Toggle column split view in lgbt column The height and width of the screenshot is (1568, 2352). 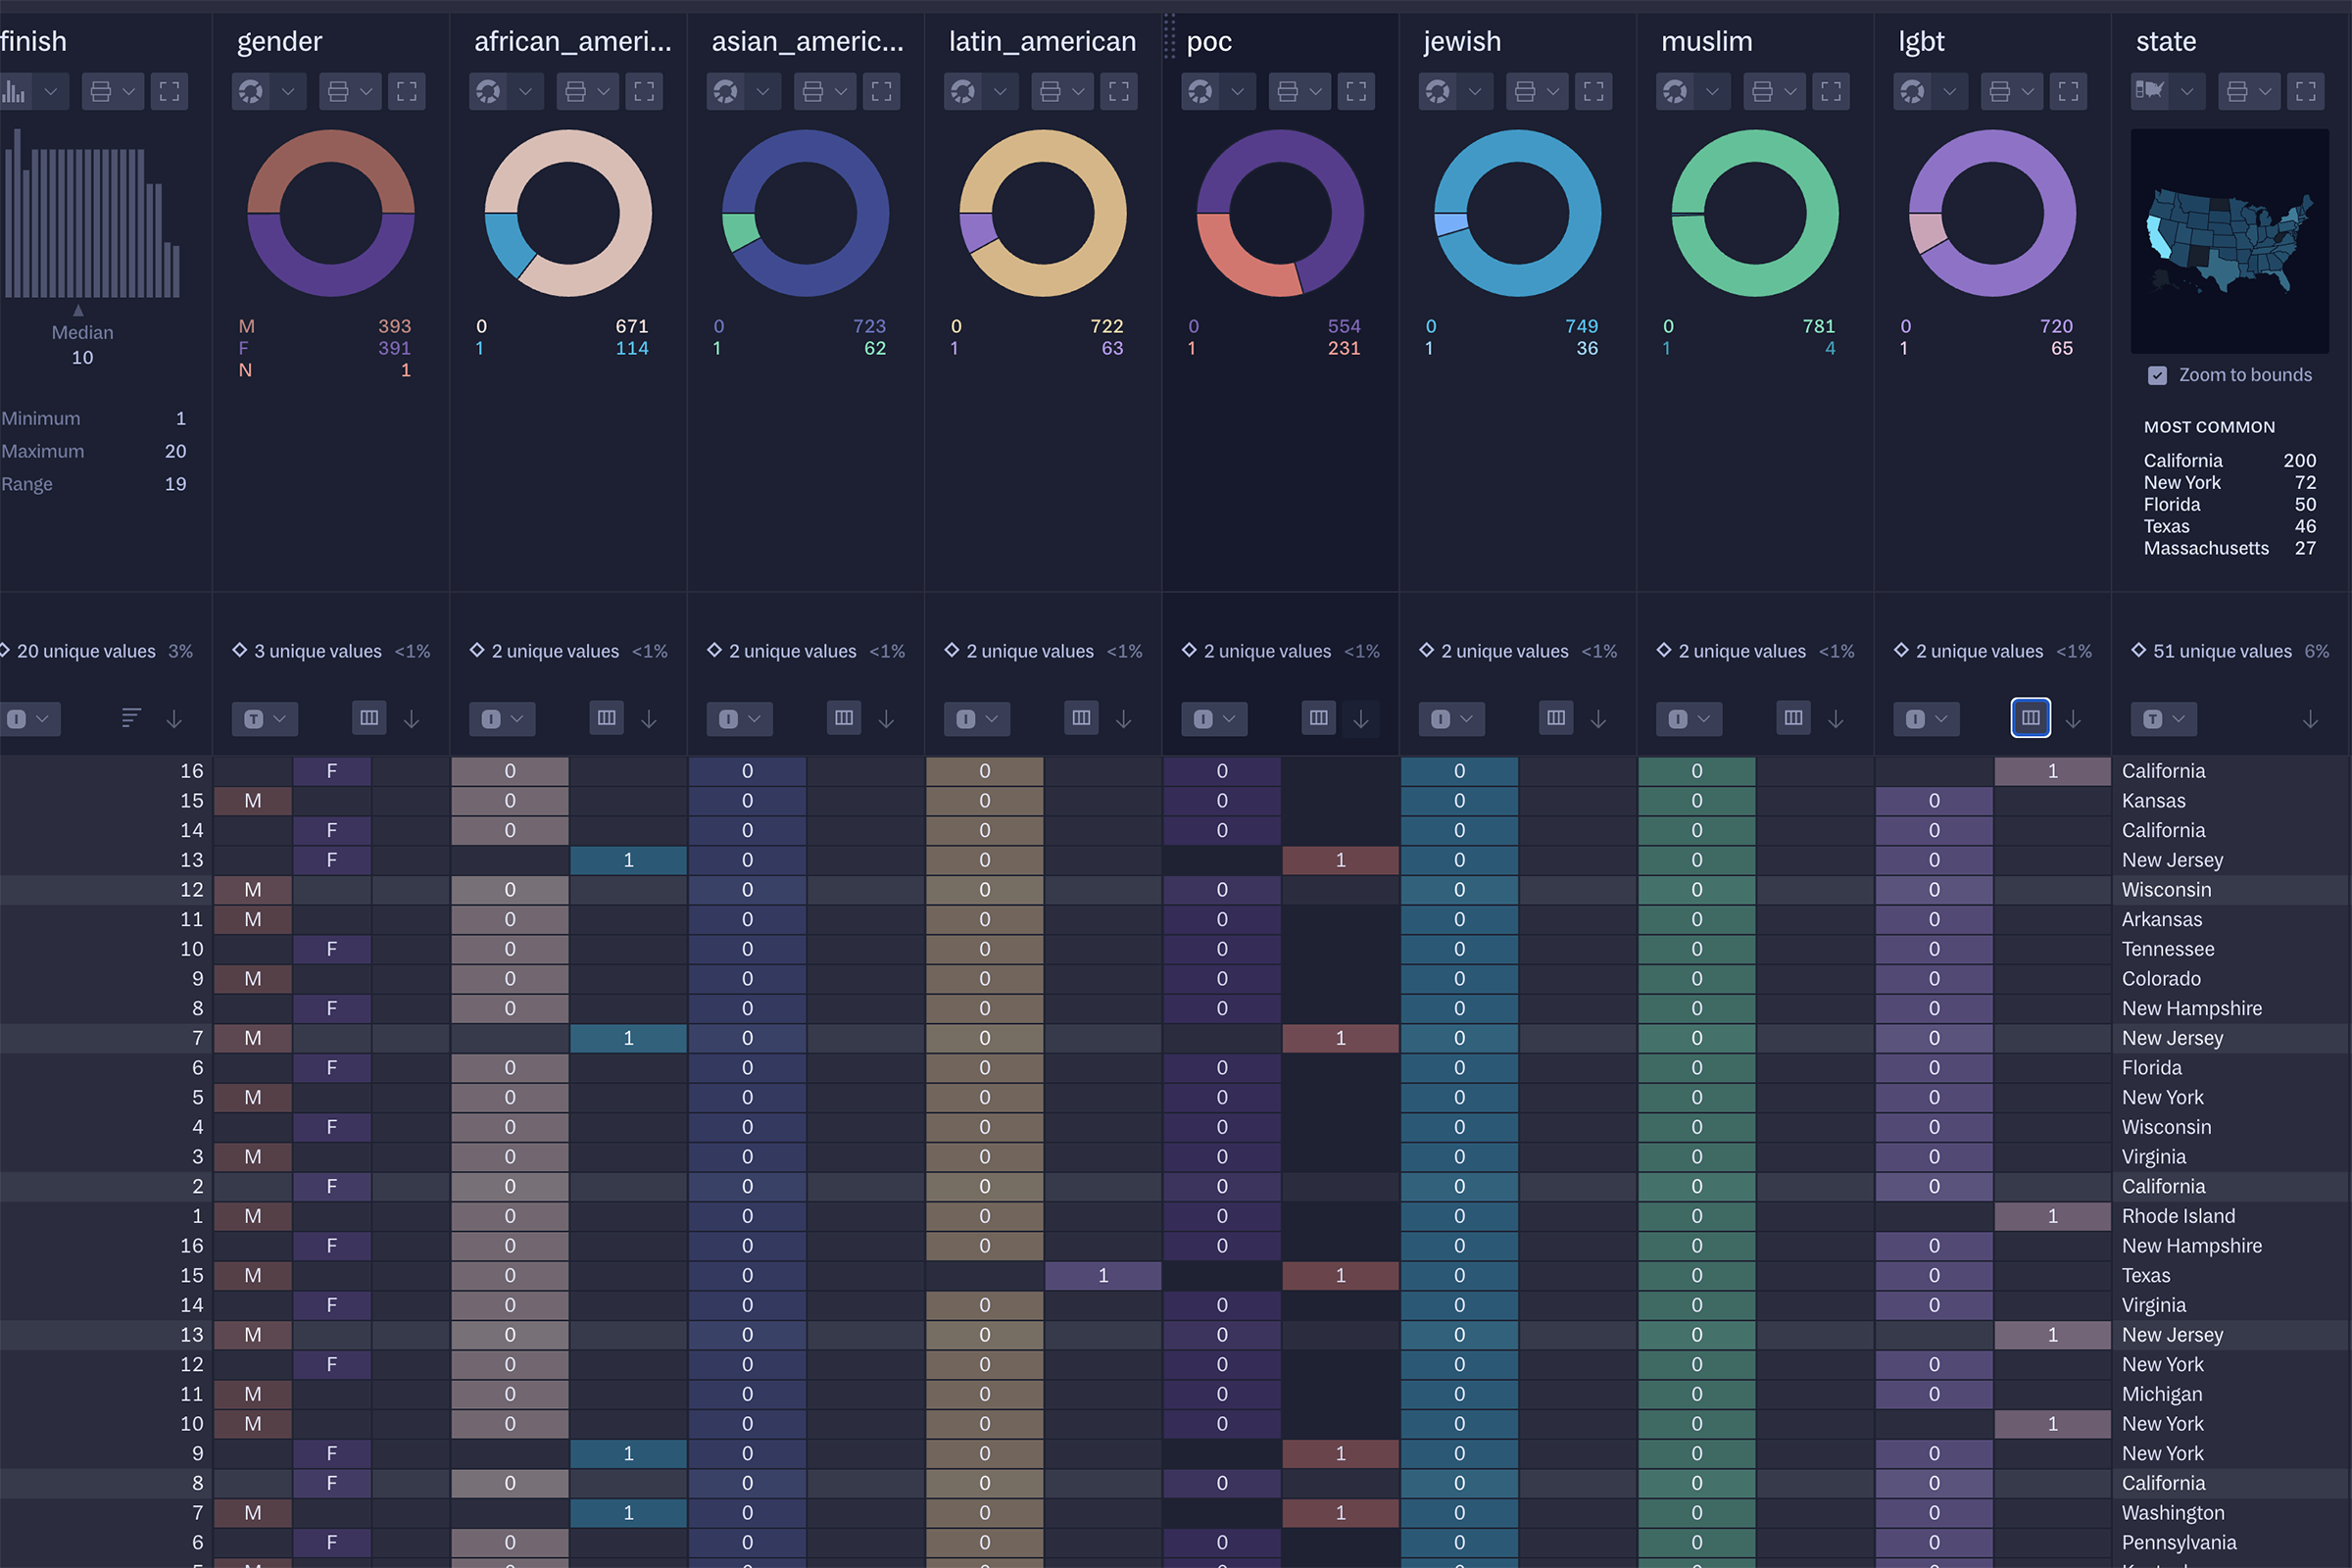2030,718
